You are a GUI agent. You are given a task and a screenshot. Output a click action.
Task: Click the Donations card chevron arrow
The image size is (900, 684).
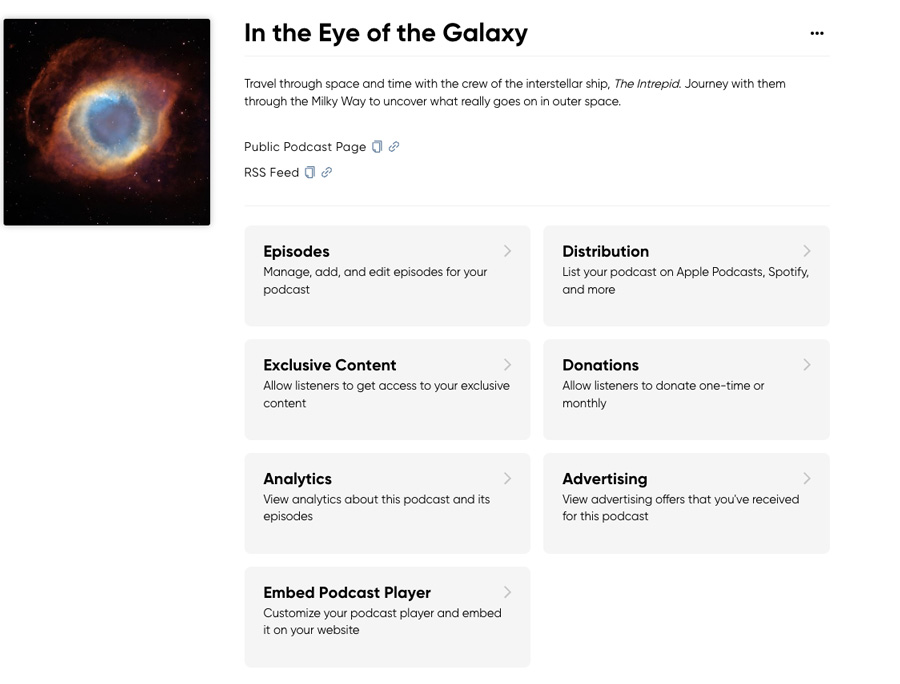[x=806, y=364]
